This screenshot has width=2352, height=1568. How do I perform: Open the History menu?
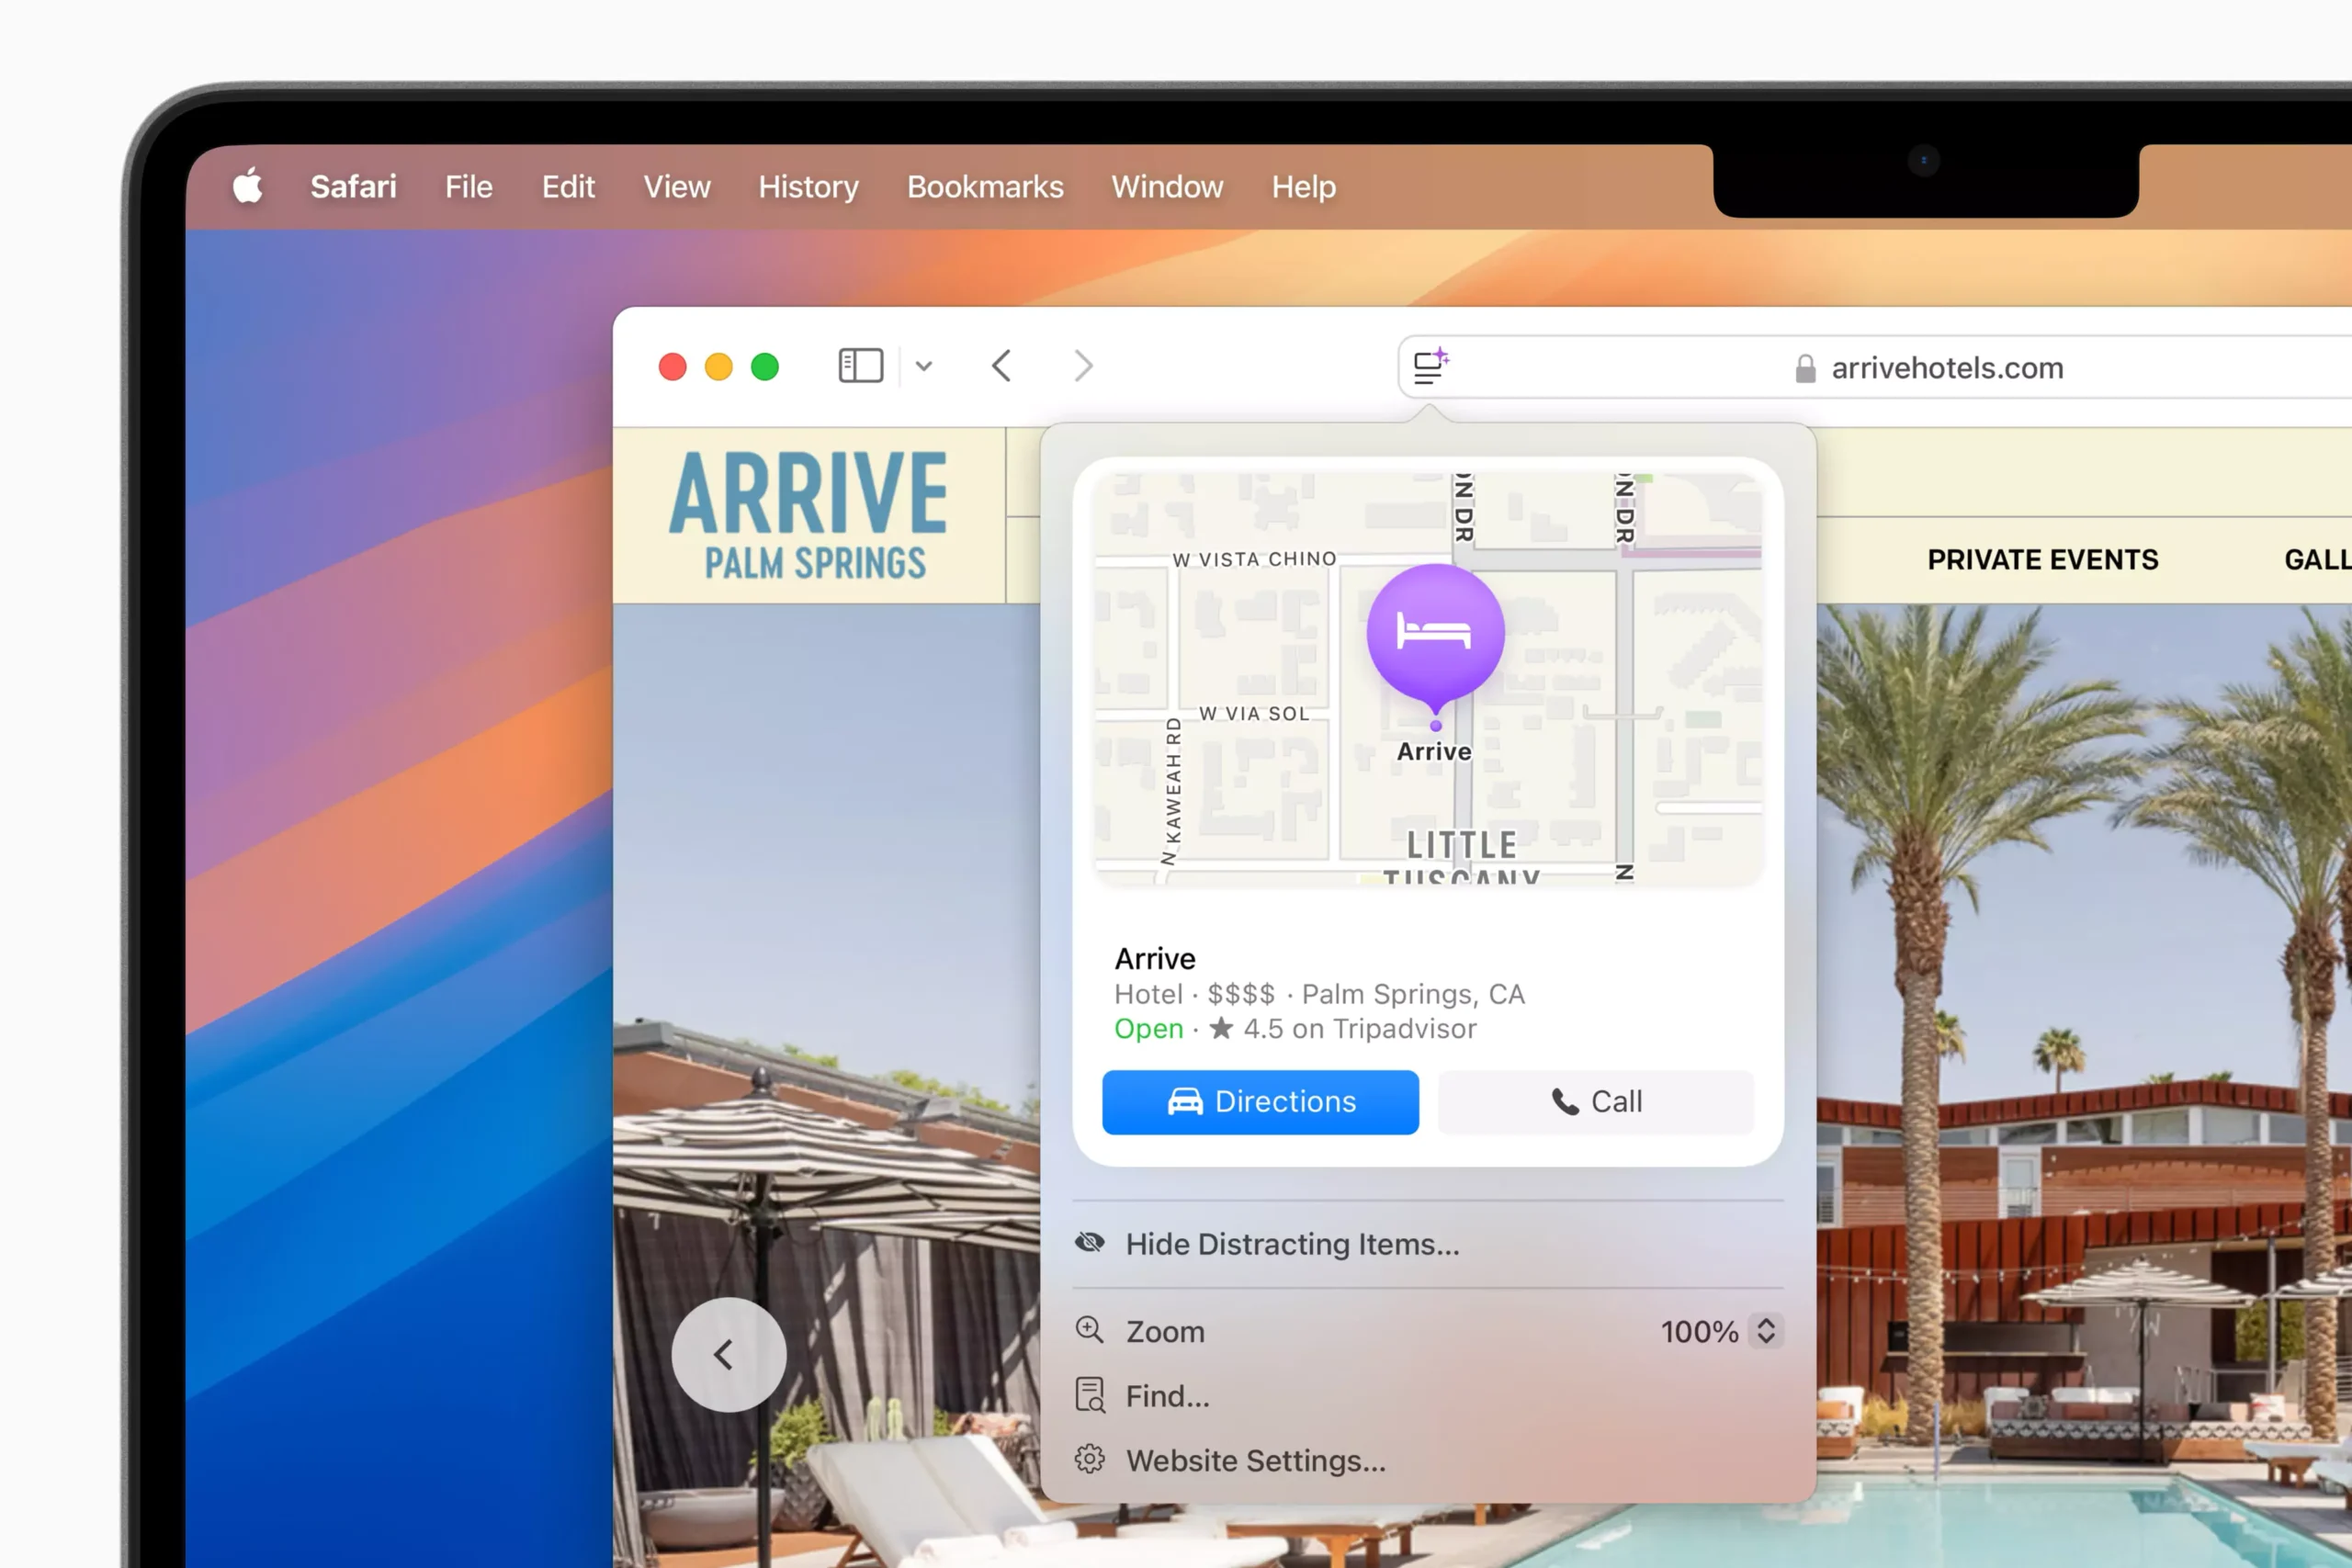coord(808,186)
